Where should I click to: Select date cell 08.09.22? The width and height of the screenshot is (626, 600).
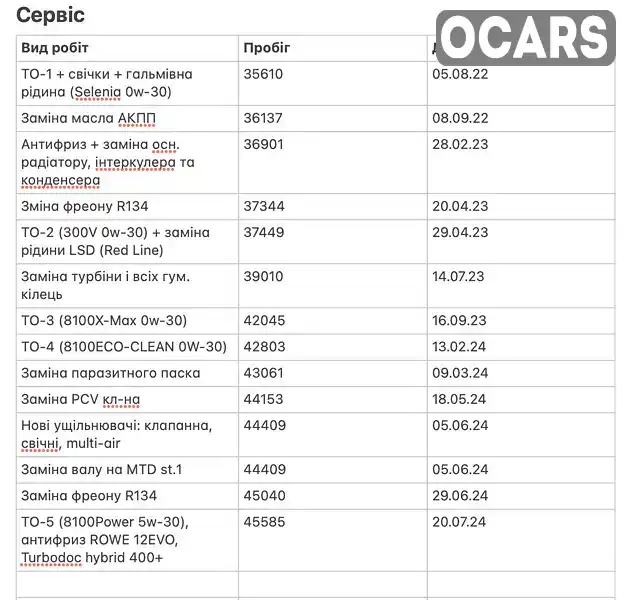[x=521, y=119]
